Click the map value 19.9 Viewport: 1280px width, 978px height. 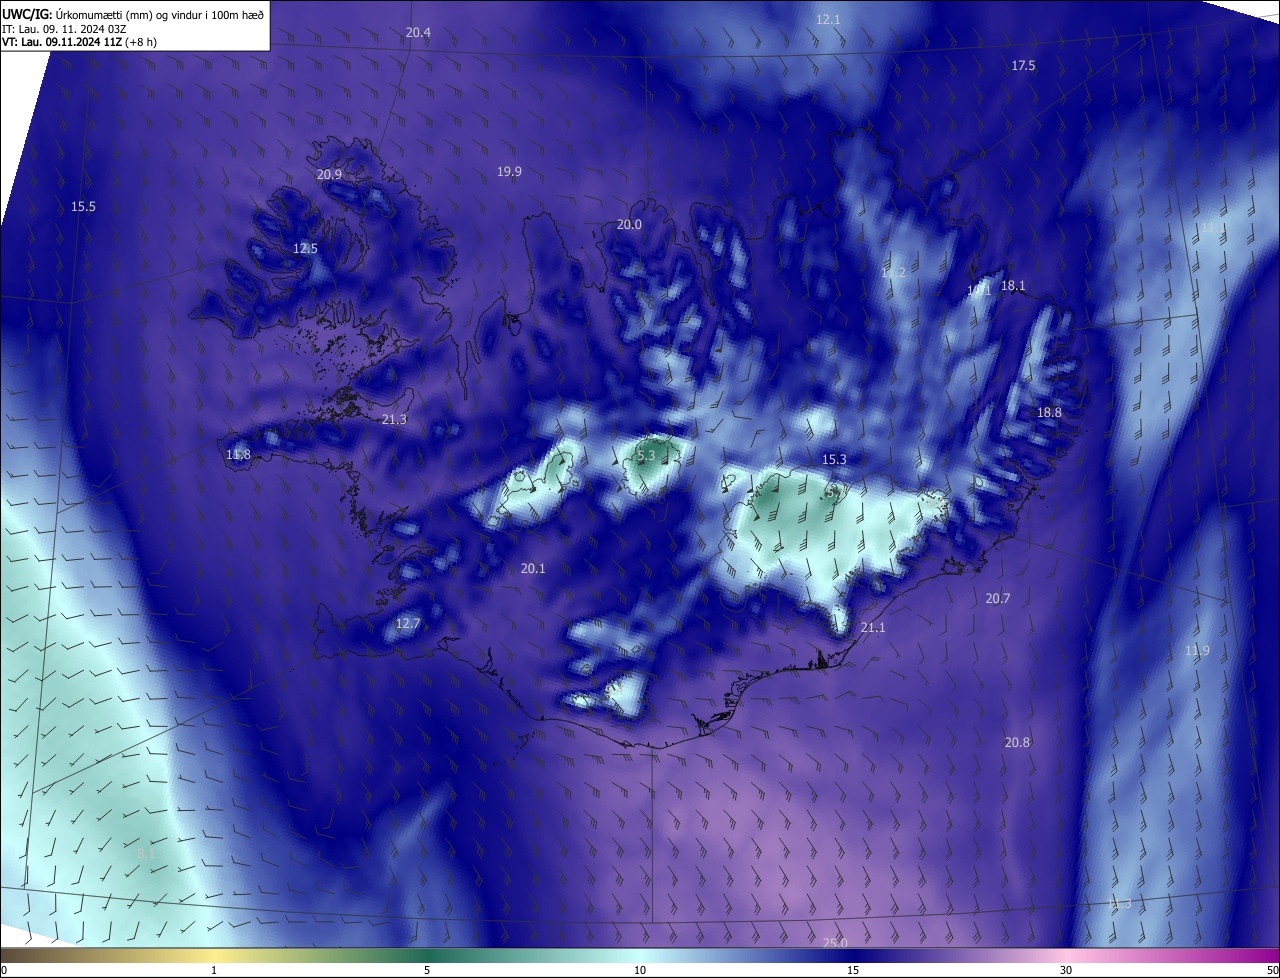[509, 172]
